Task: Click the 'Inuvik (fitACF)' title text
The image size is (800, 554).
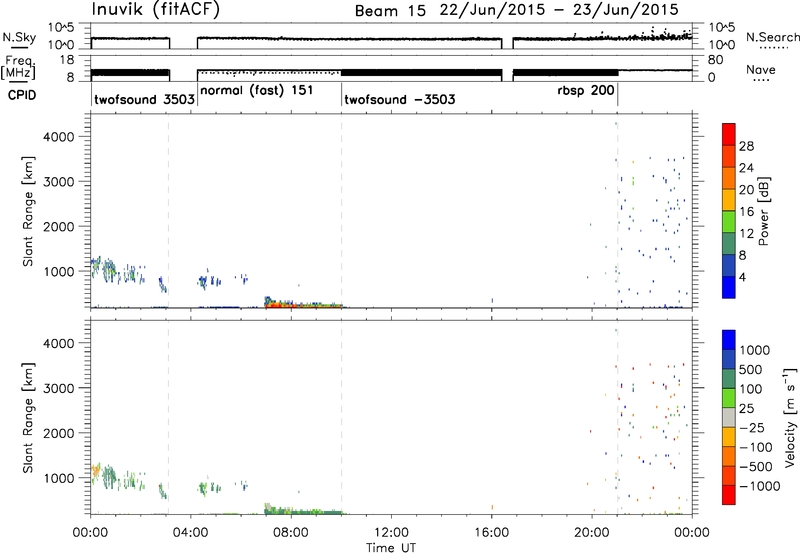Action: pyautogui.click(x=155, y=10)
